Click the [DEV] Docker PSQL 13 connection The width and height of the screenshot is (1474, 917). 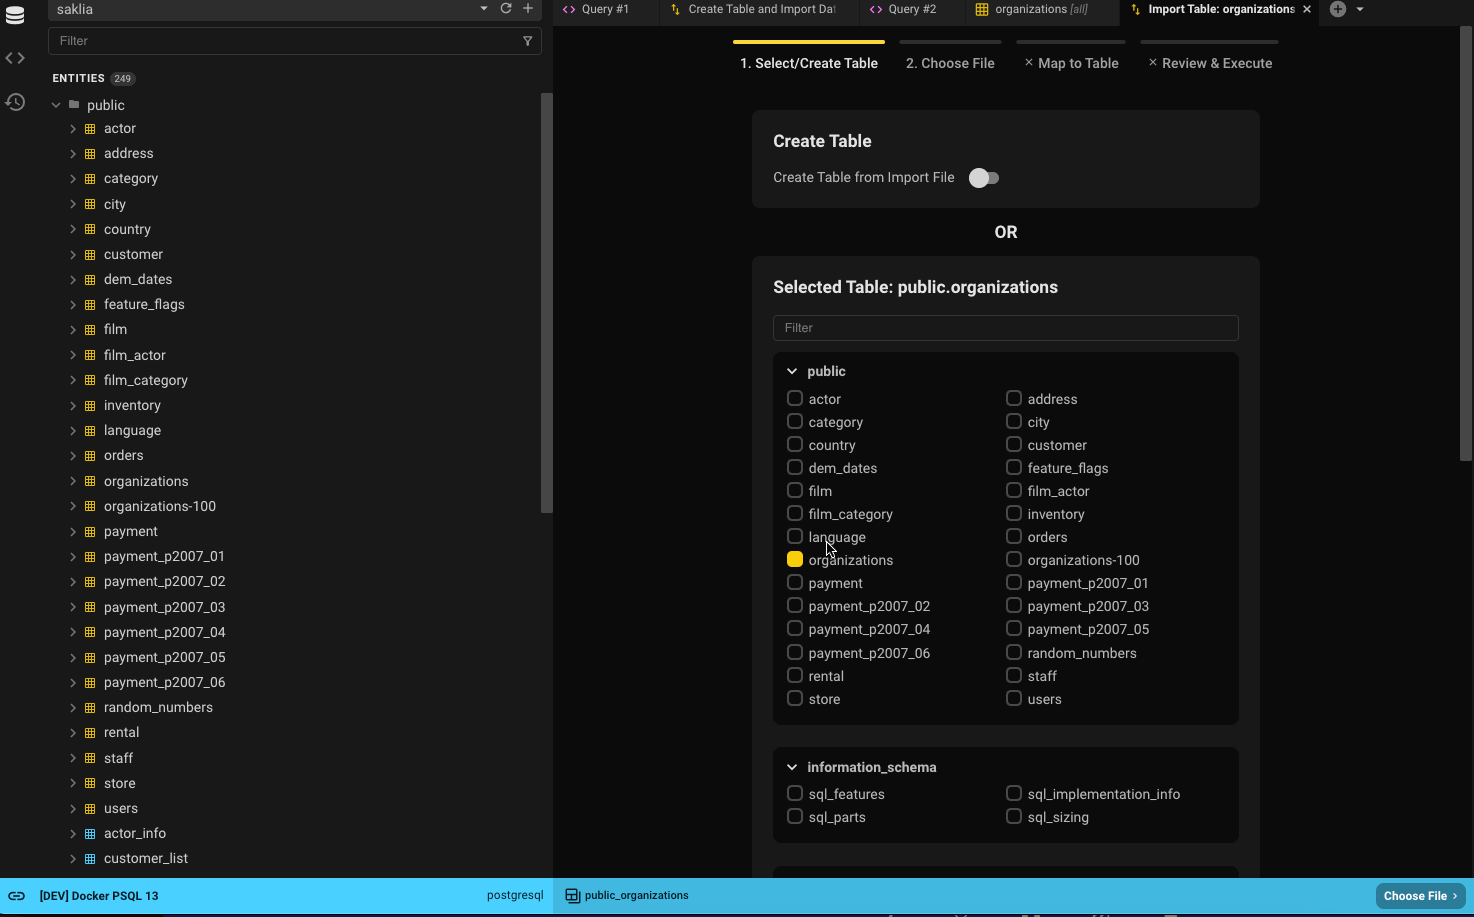click(99, 896)
